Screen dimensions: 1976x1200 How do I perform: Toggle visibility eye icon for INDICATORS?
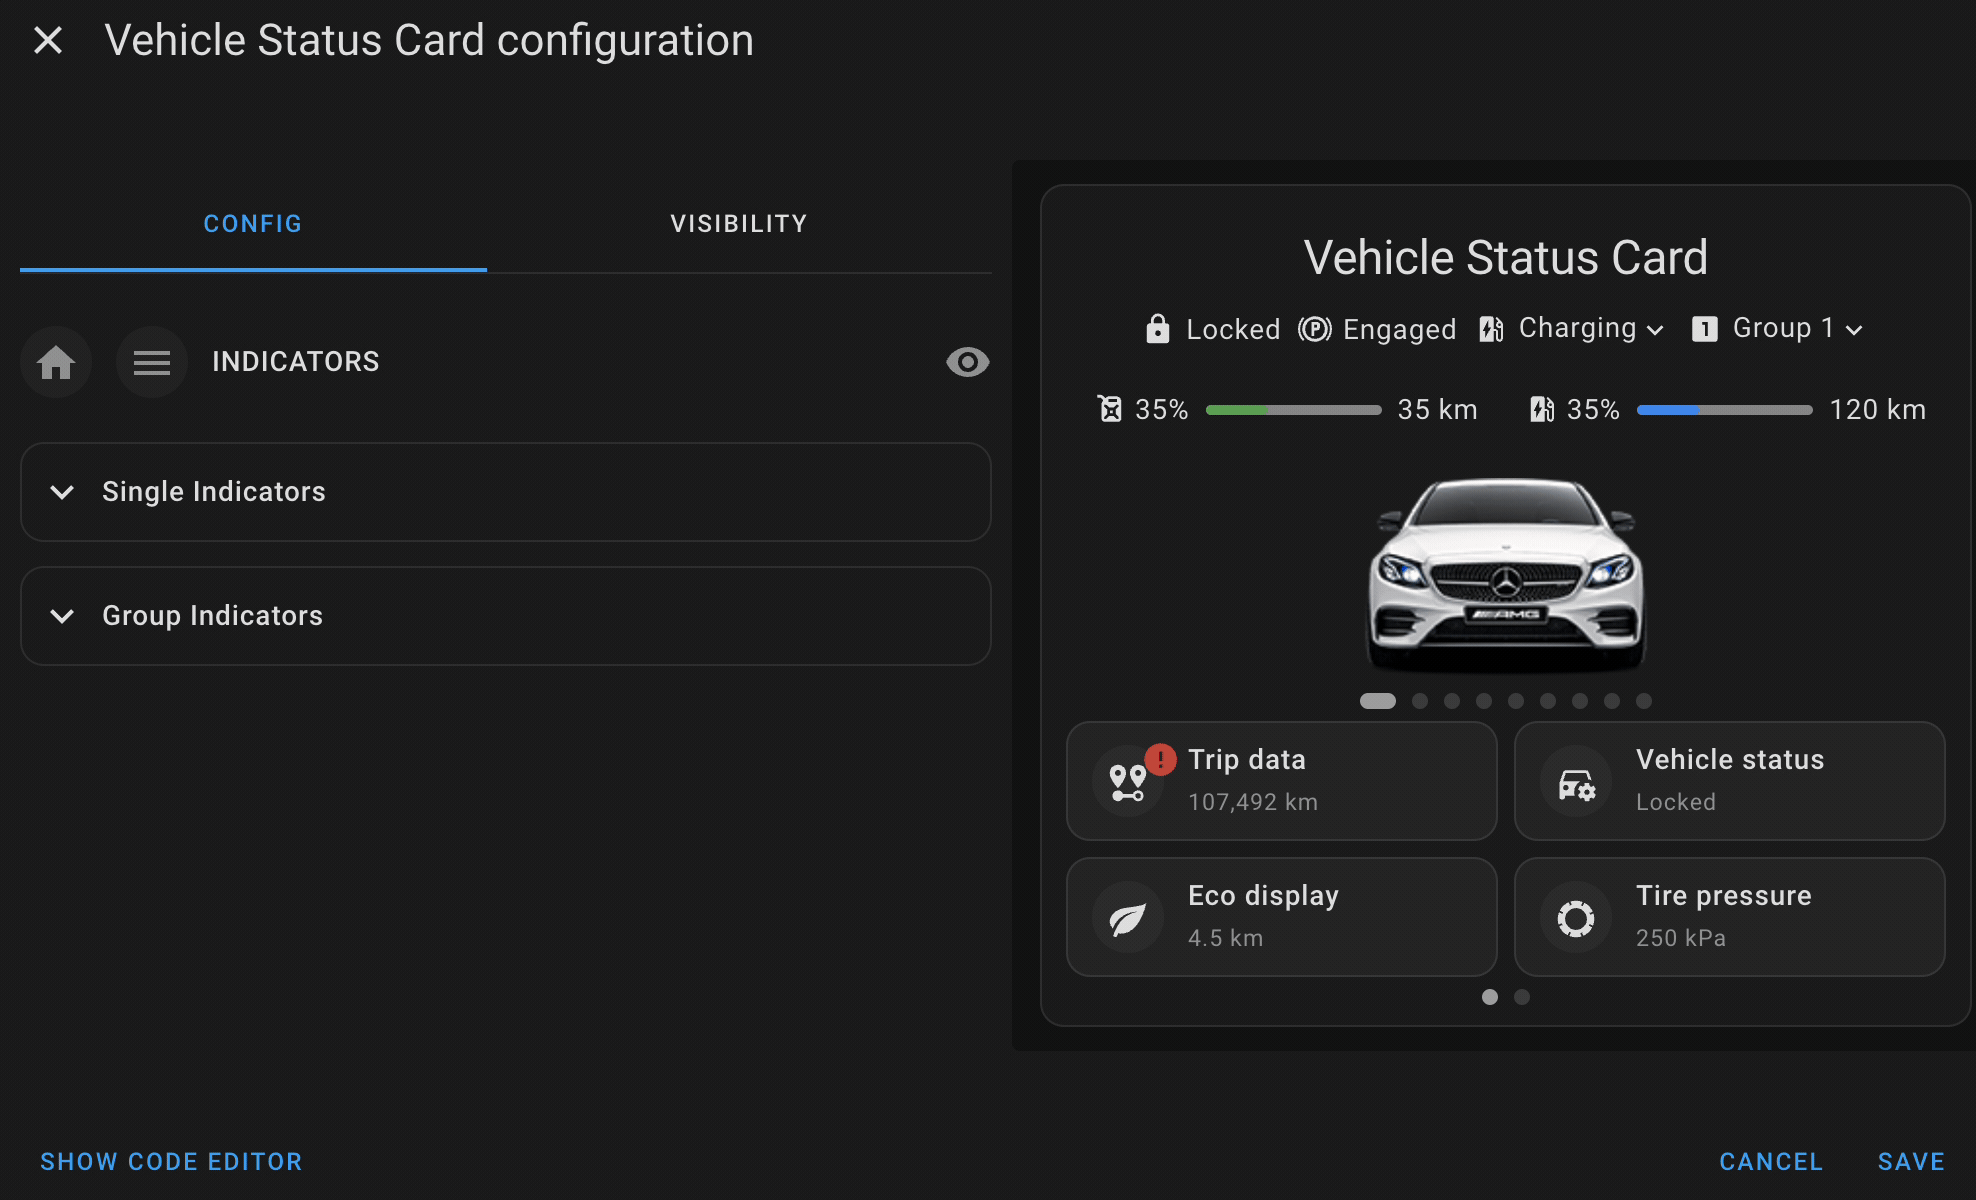pyautogui.click(x=968, y=361)
